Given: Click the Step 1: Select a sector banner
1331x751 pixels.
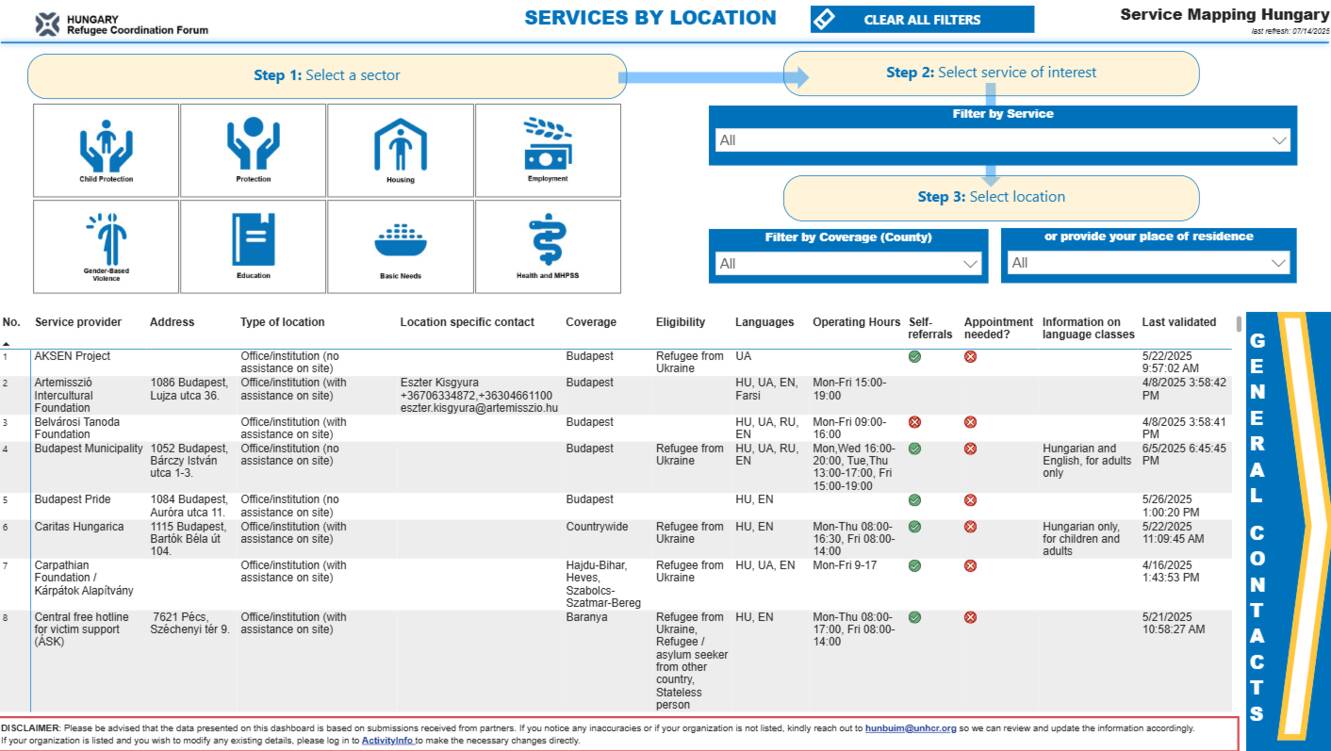Looking at the screenshot, I should pyautogui.click(x=327, y=76).
